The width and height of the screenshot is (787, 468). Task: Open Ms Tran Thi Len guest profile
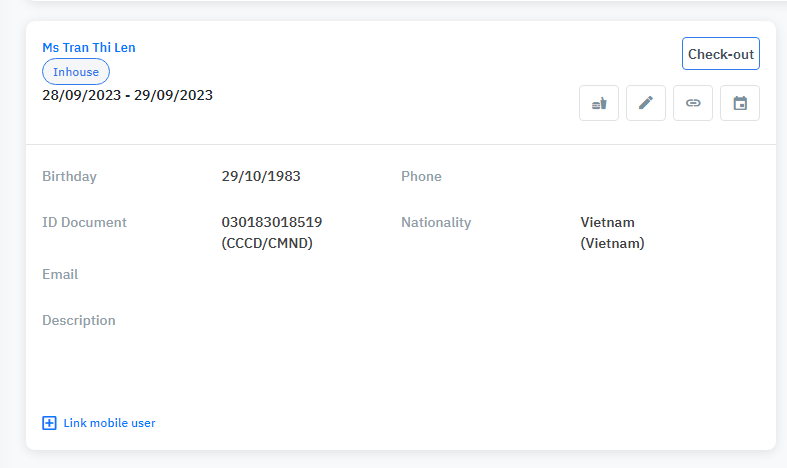89,47
